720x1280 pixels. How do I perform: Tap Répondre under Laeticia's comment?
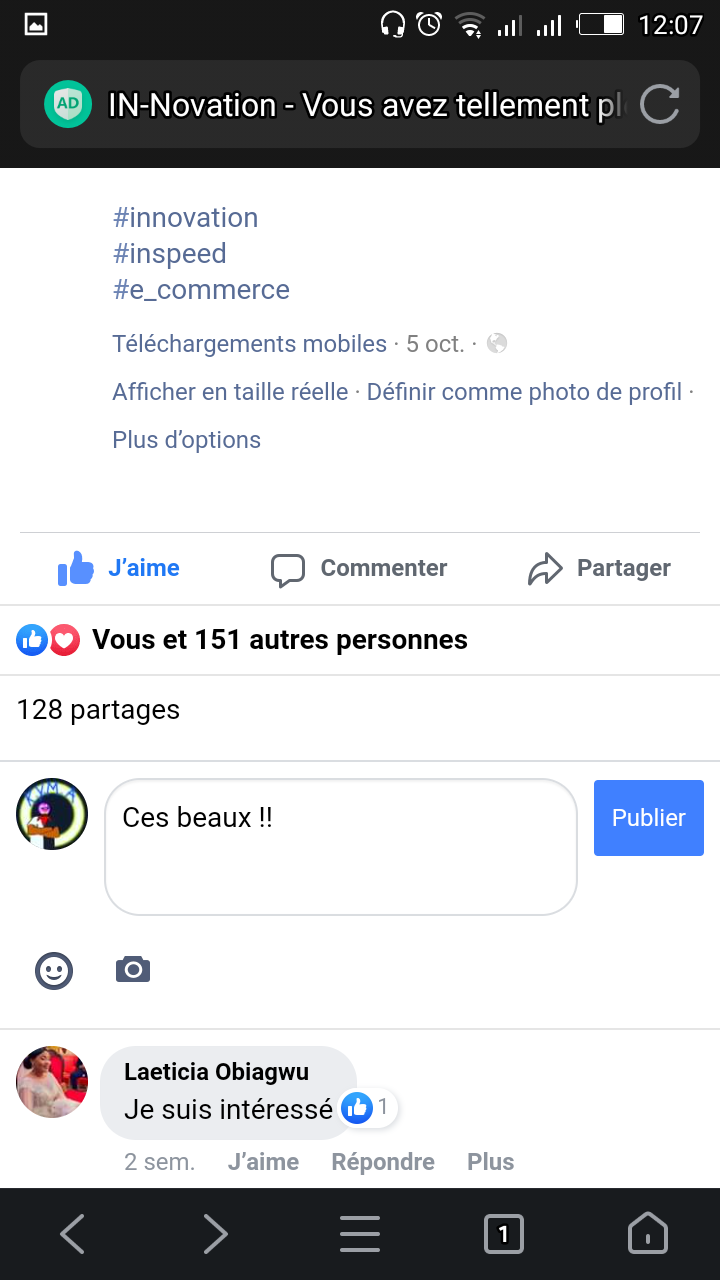point(383,1162)
